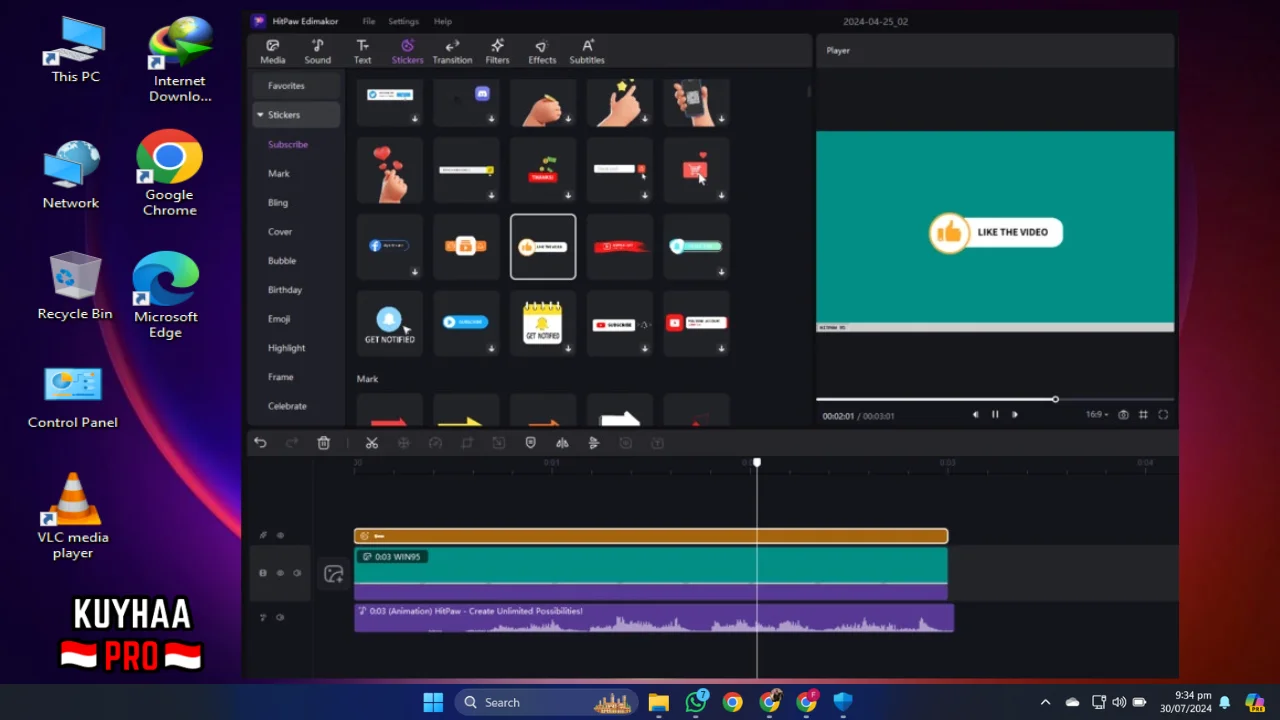Click the player progress slider handle
The height and width of the screenshot is (720, 1280).
1055,399
